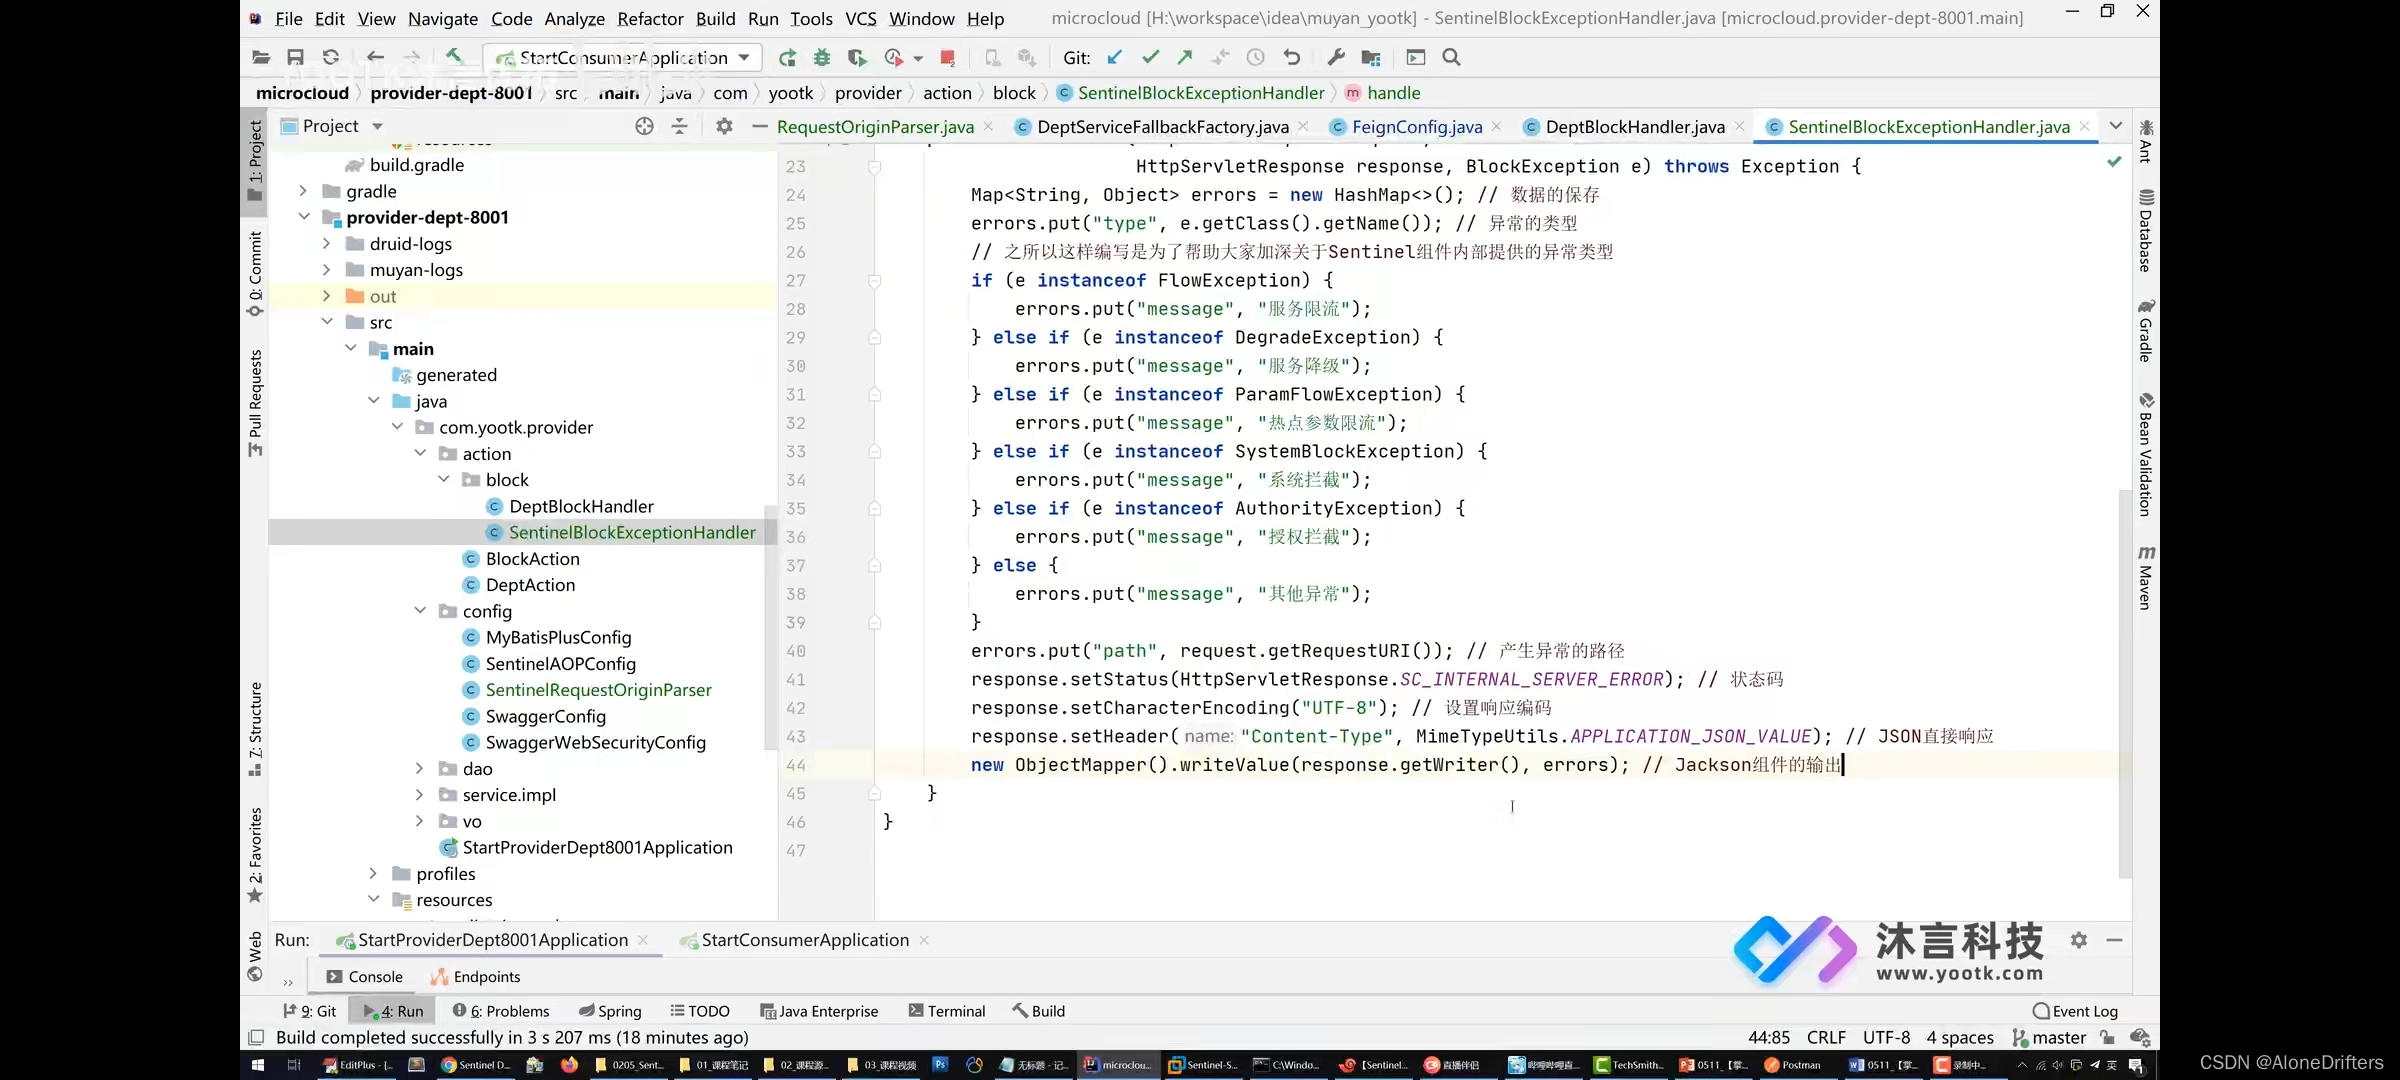Click the Debug bug icon
Viewport: 2400px width, 1080px height.
point(822,58)
